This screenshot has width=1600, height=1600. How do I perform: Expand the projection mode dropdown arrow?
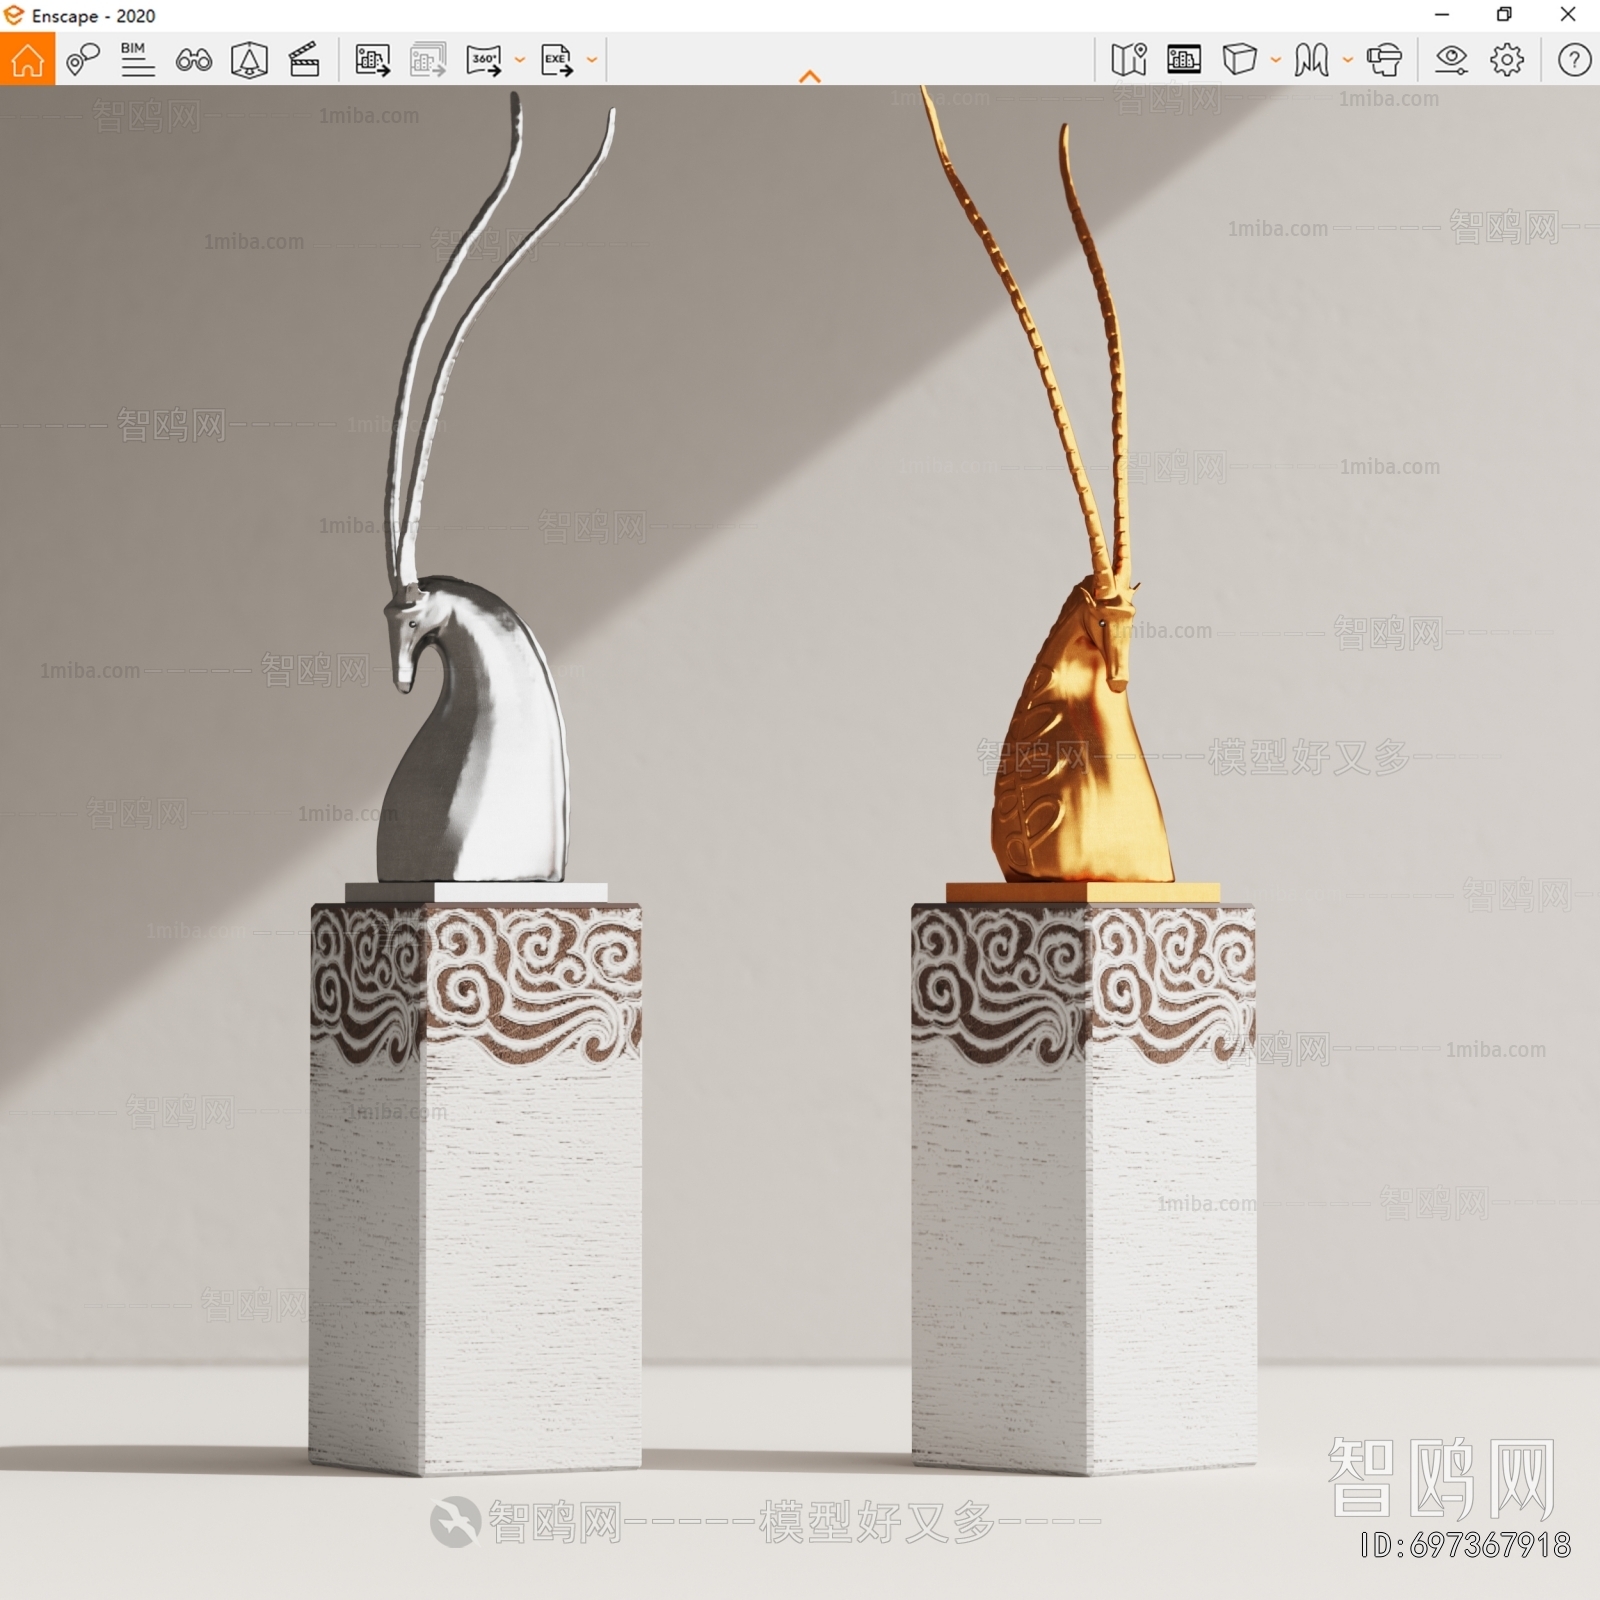click(1276, 60)
